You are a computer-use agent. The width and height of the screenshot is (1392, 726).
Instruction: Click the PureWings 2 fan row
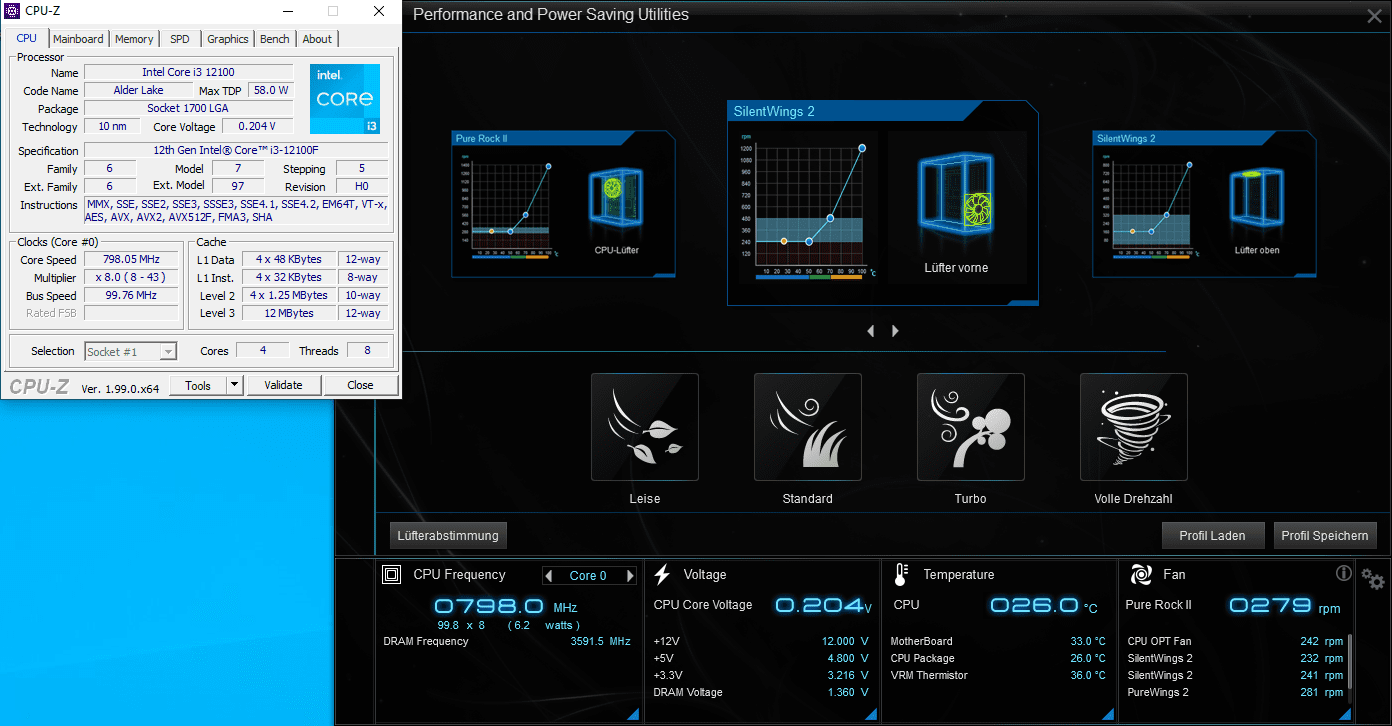pos(1235,692)
